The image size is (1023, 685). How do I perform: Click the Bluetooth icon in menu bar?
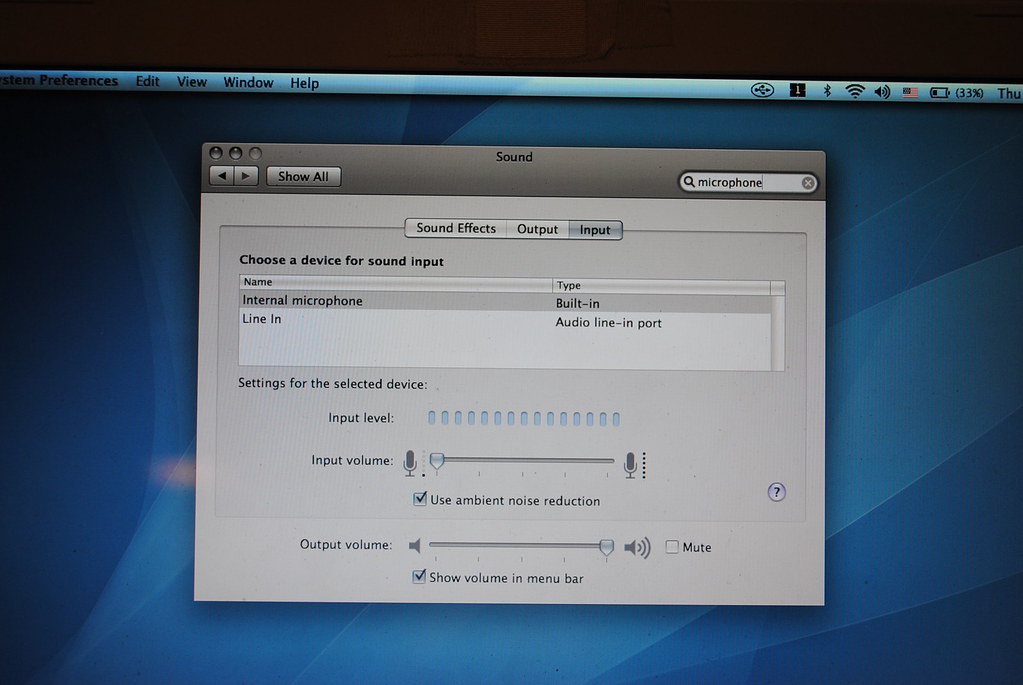tap(827, 91)
